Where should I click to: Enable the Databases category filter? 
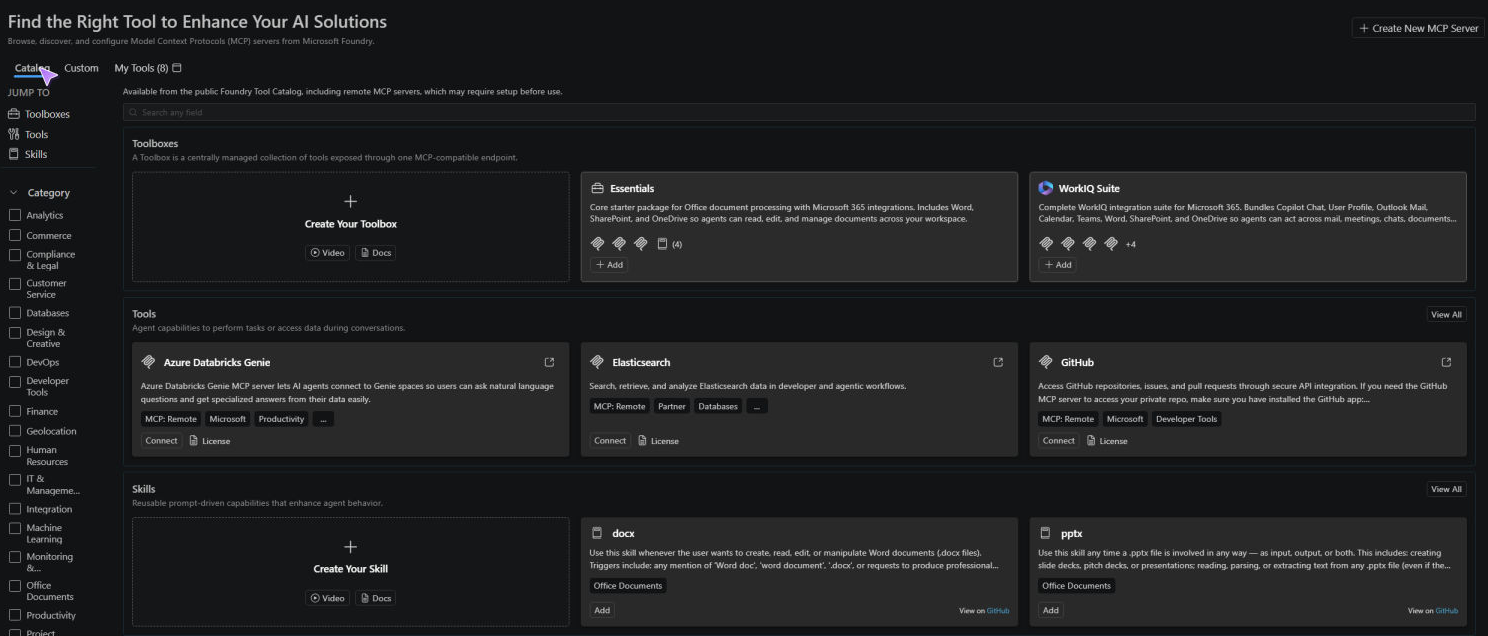[x=15, y=313]
